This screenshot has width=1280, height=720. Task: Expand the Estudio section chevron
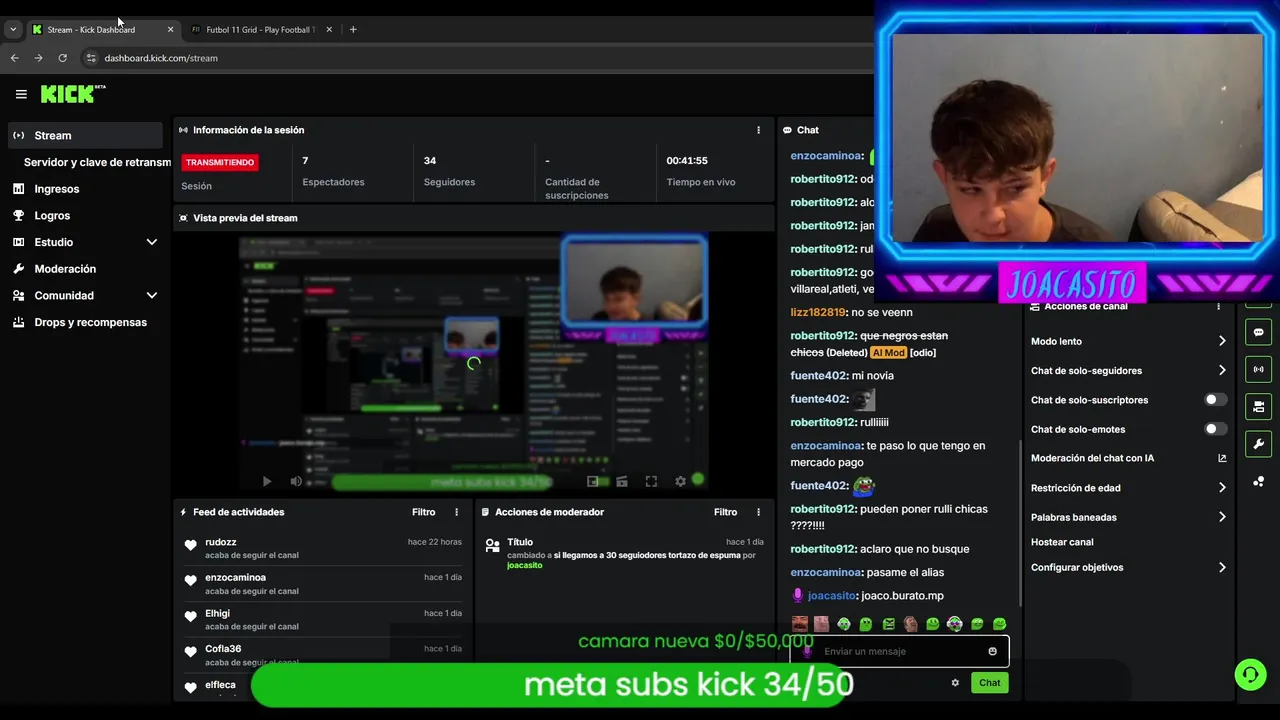[152, 242]
